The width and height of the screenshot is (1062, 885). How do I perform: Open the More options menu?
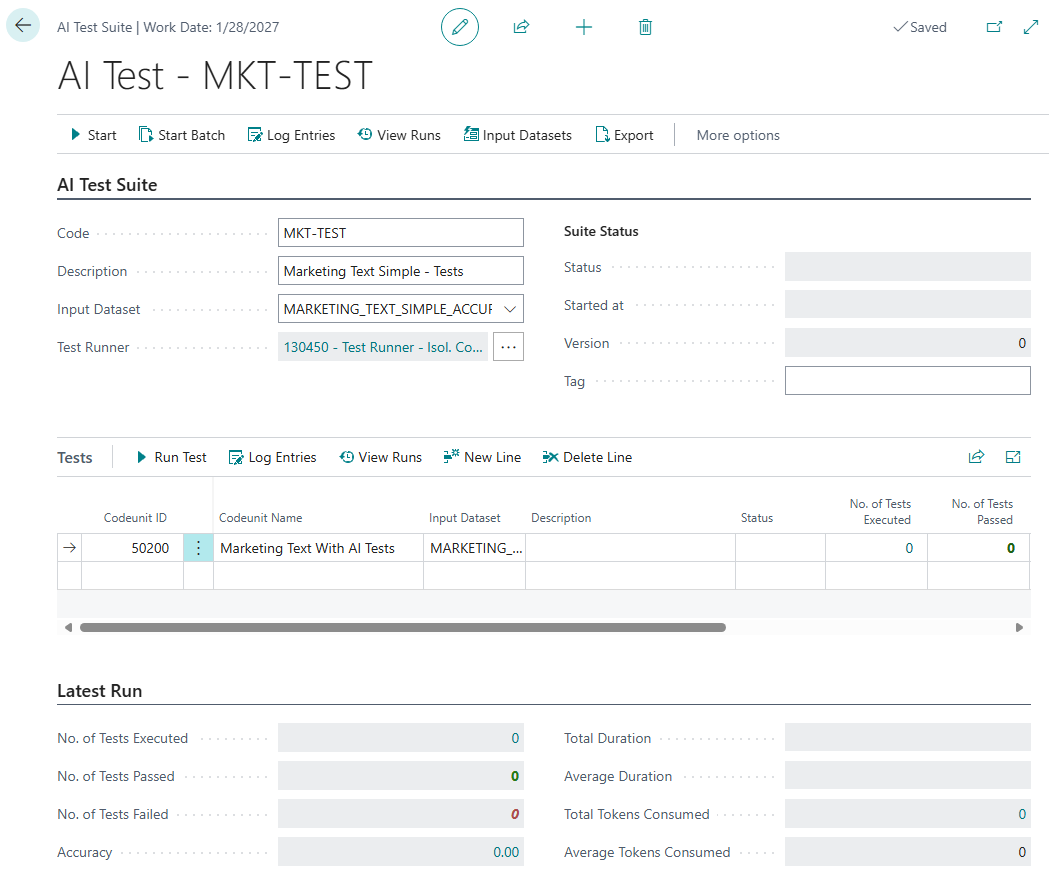pyautogui.click(x=737, y=134)
